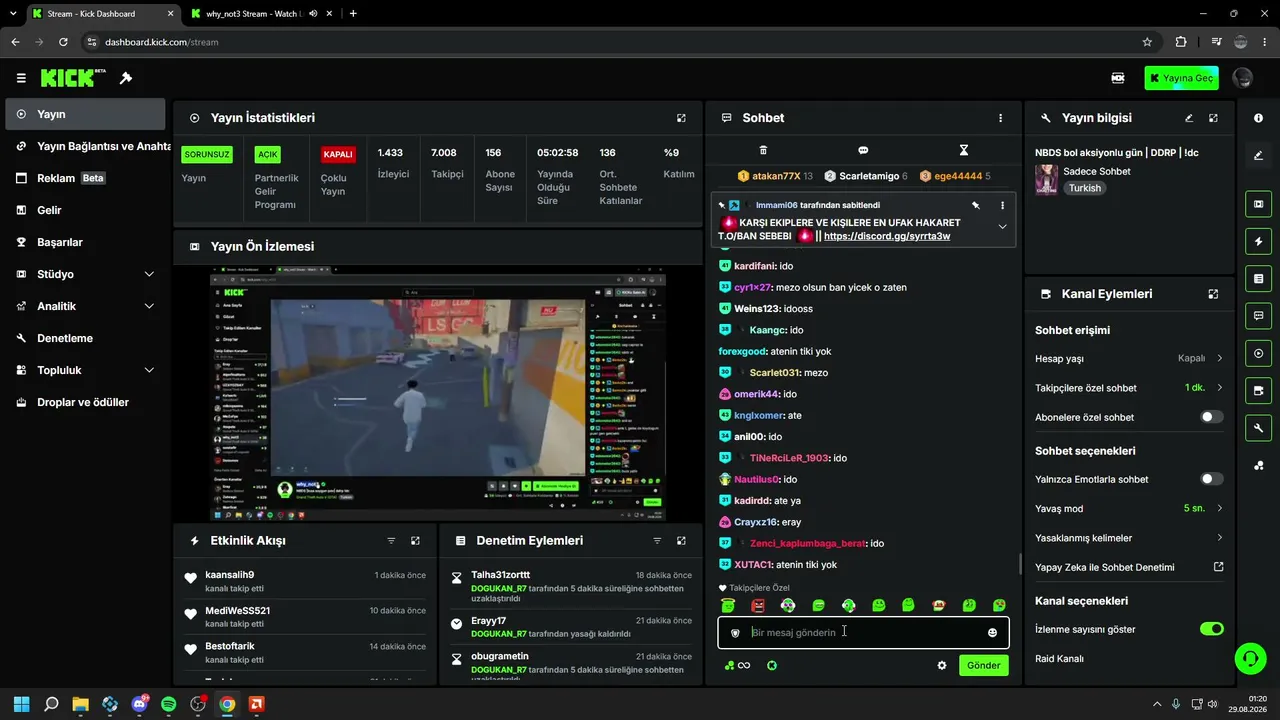Image resolution: width=1280 pixels, height=720 pixels.
Task: Open the green support headset button
Action: tap(1250, 658)
